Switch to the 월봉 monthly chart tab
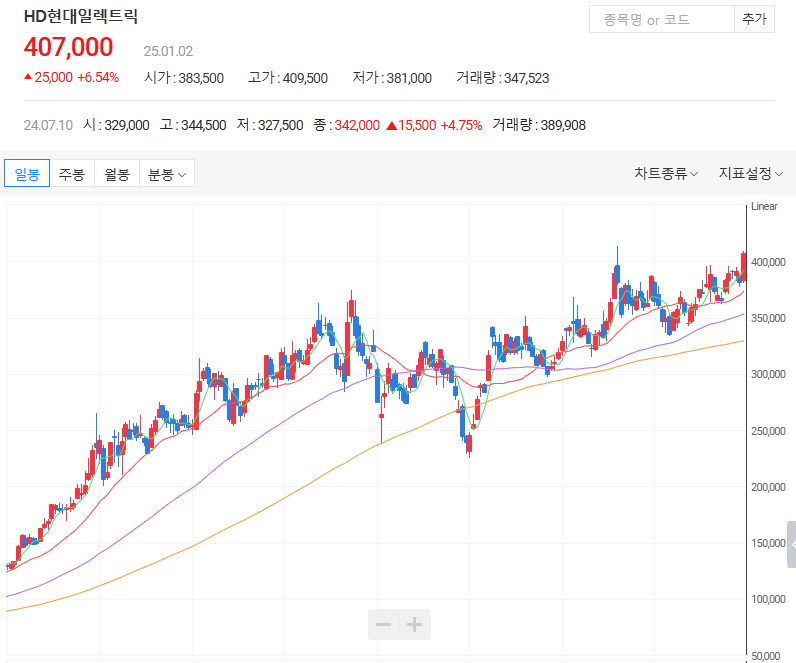The height and width of the screenshot is (663, 796). point(117,174)
